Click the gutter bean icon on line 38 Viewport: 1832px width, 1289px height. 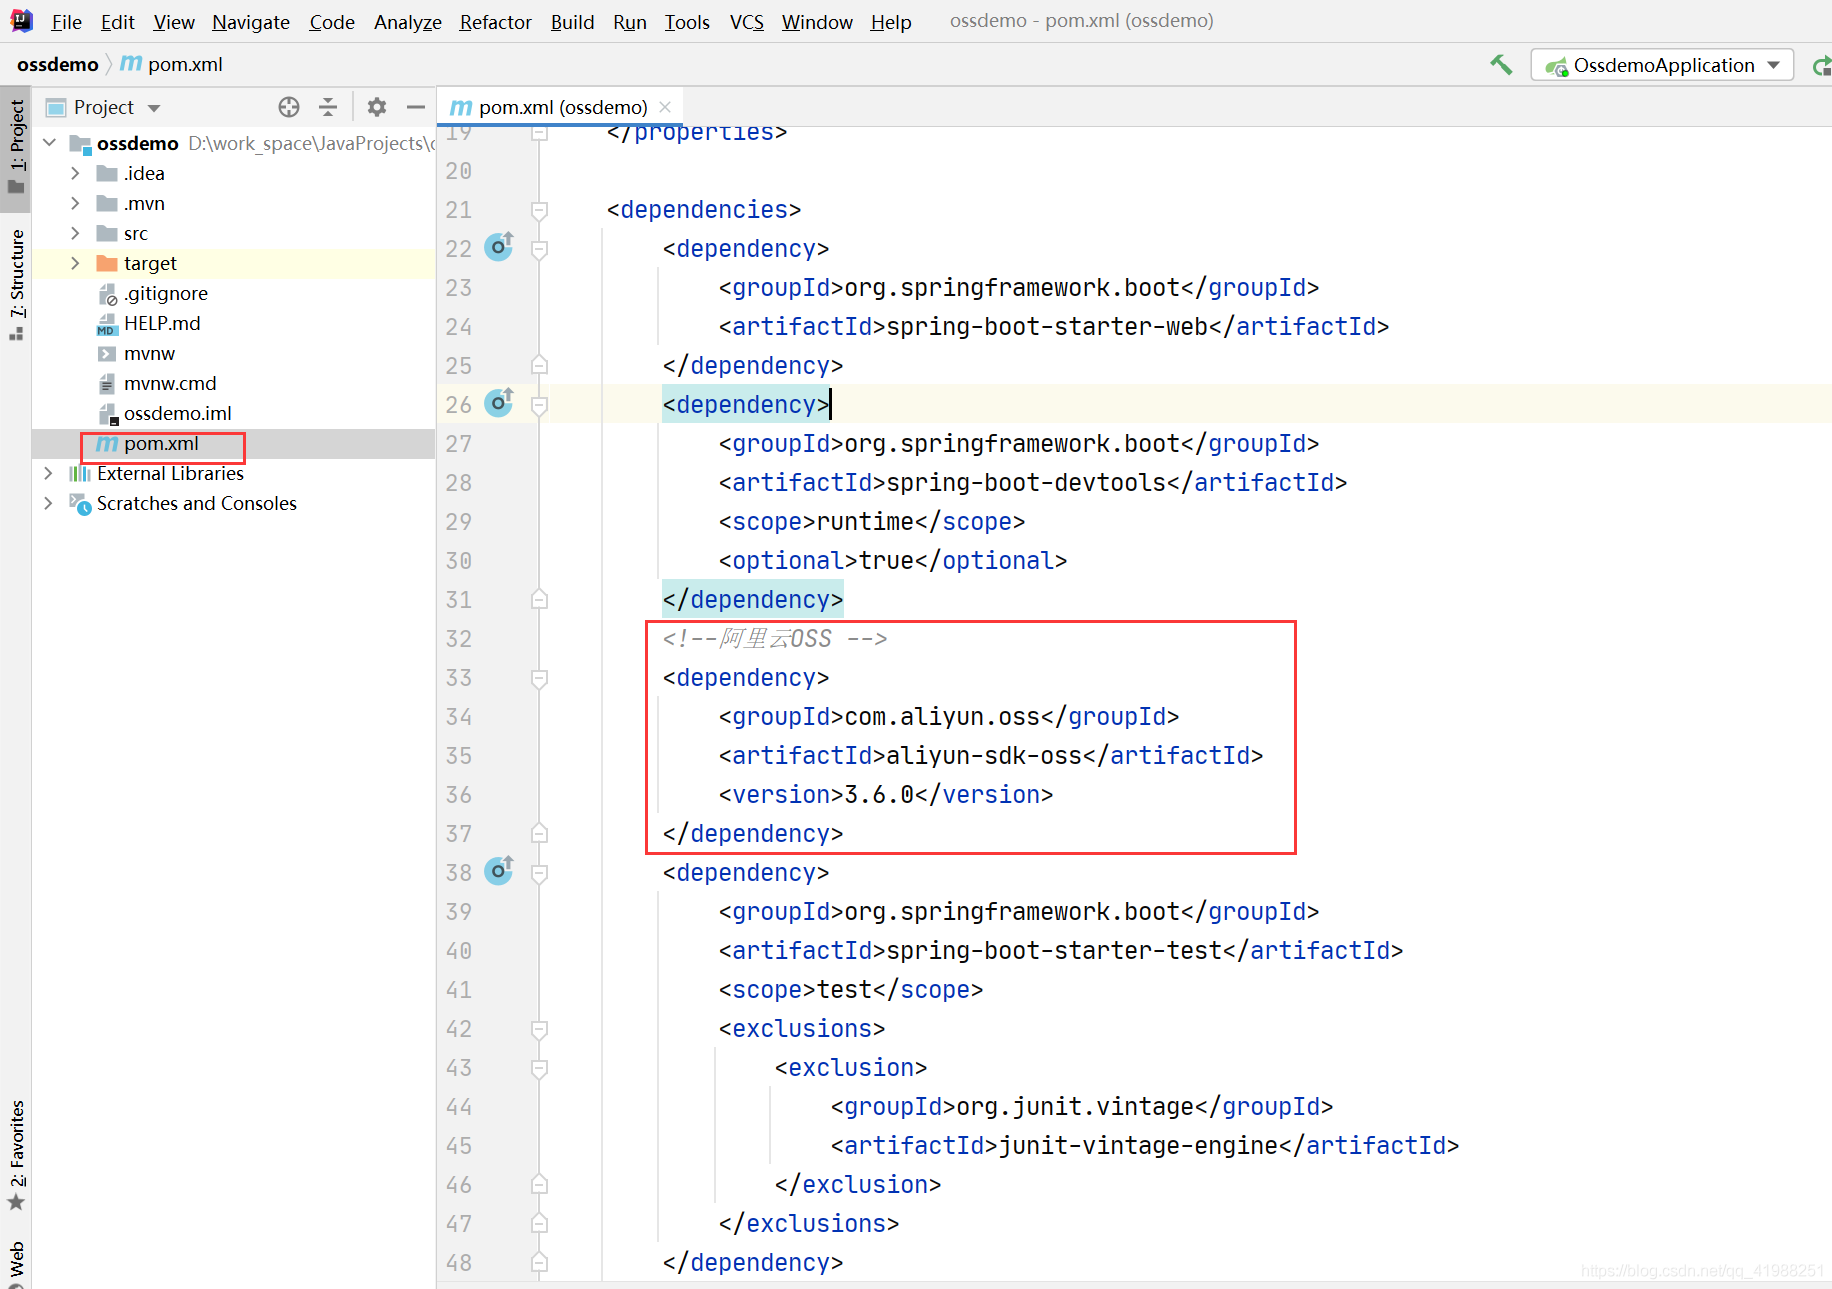[x=498, y=871]
